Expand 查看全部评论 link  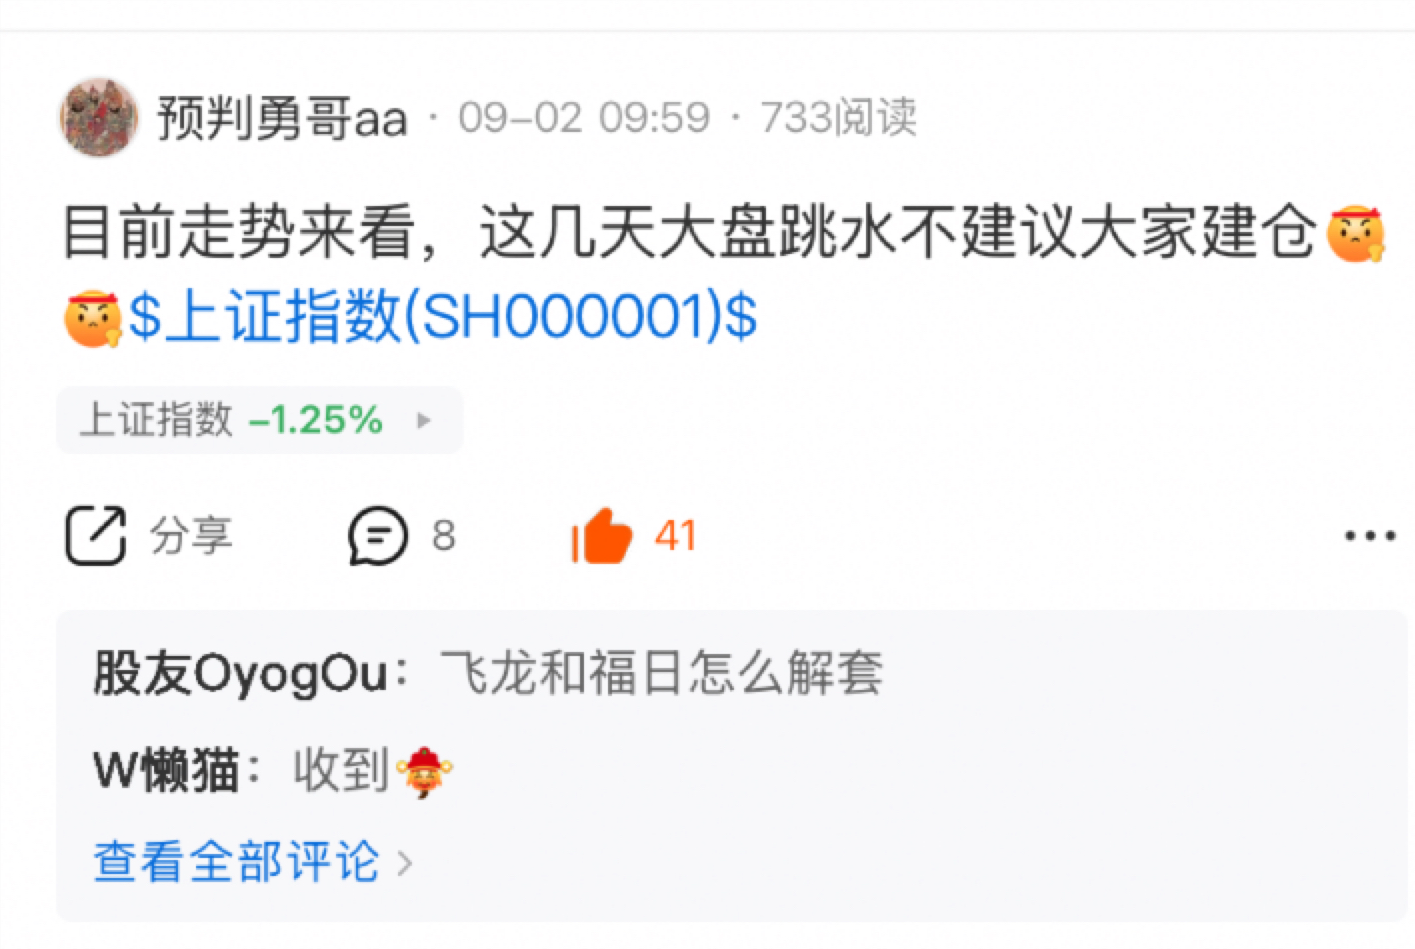click(237, 861)
